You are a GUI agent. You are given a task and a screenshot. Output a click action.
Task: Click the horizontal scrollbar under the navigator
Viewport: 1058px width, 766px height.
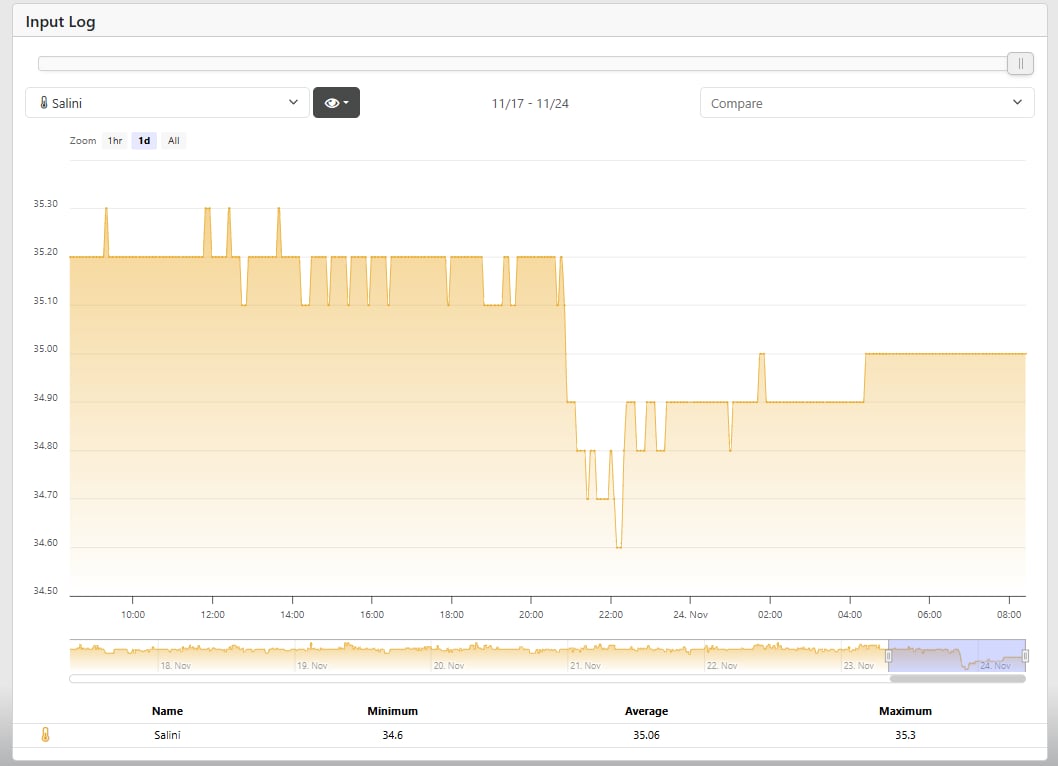coord(956,679)
